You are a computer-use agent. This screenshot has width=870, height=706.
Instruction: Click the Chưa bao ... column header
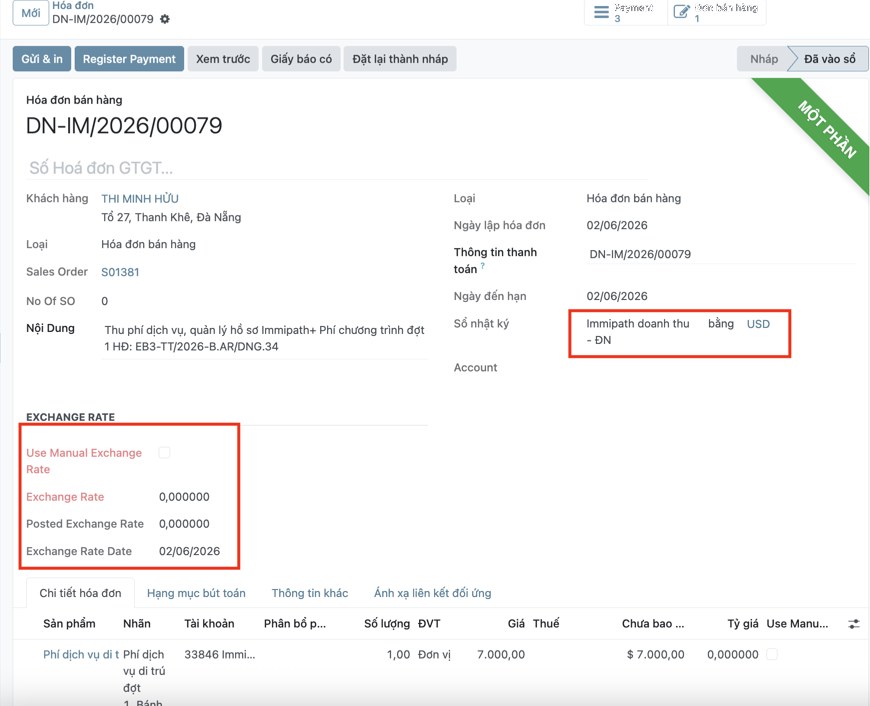tap(652, 623)
